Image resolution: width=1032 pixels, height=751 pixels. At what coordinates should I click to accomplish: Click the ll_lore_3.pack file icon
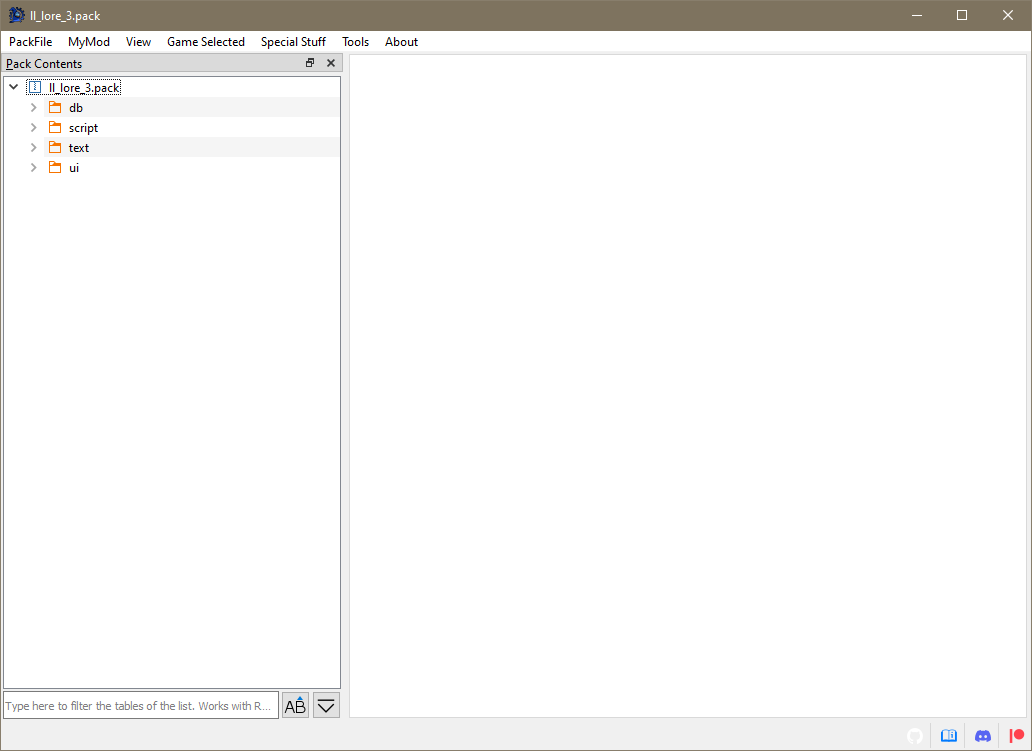pyautogui.click(x=35, y=87)
